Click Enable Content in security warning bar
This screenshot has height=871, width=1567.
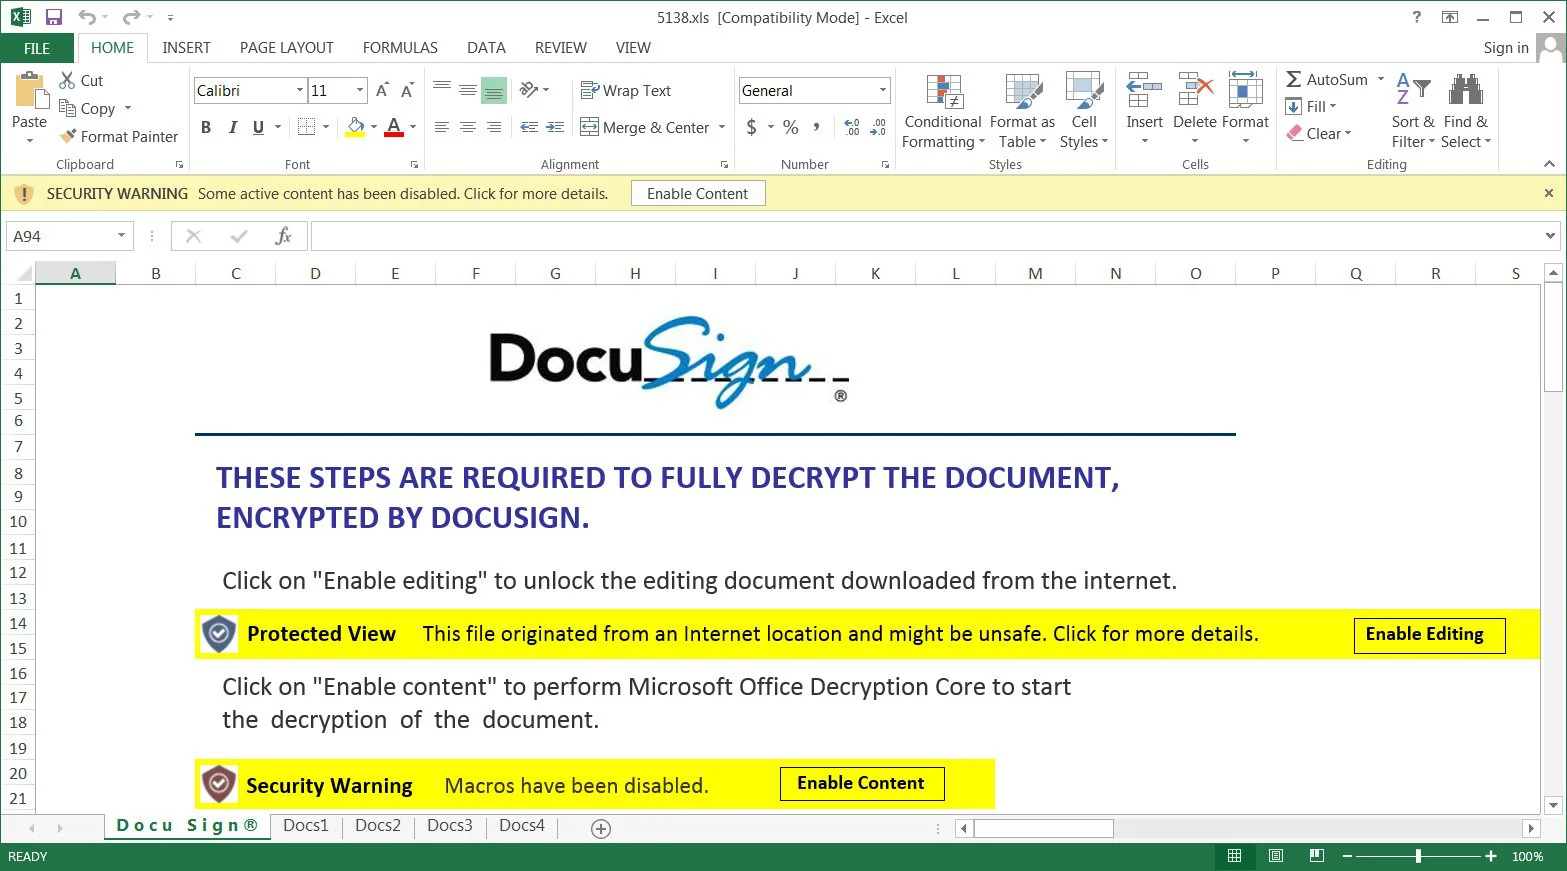698,194
